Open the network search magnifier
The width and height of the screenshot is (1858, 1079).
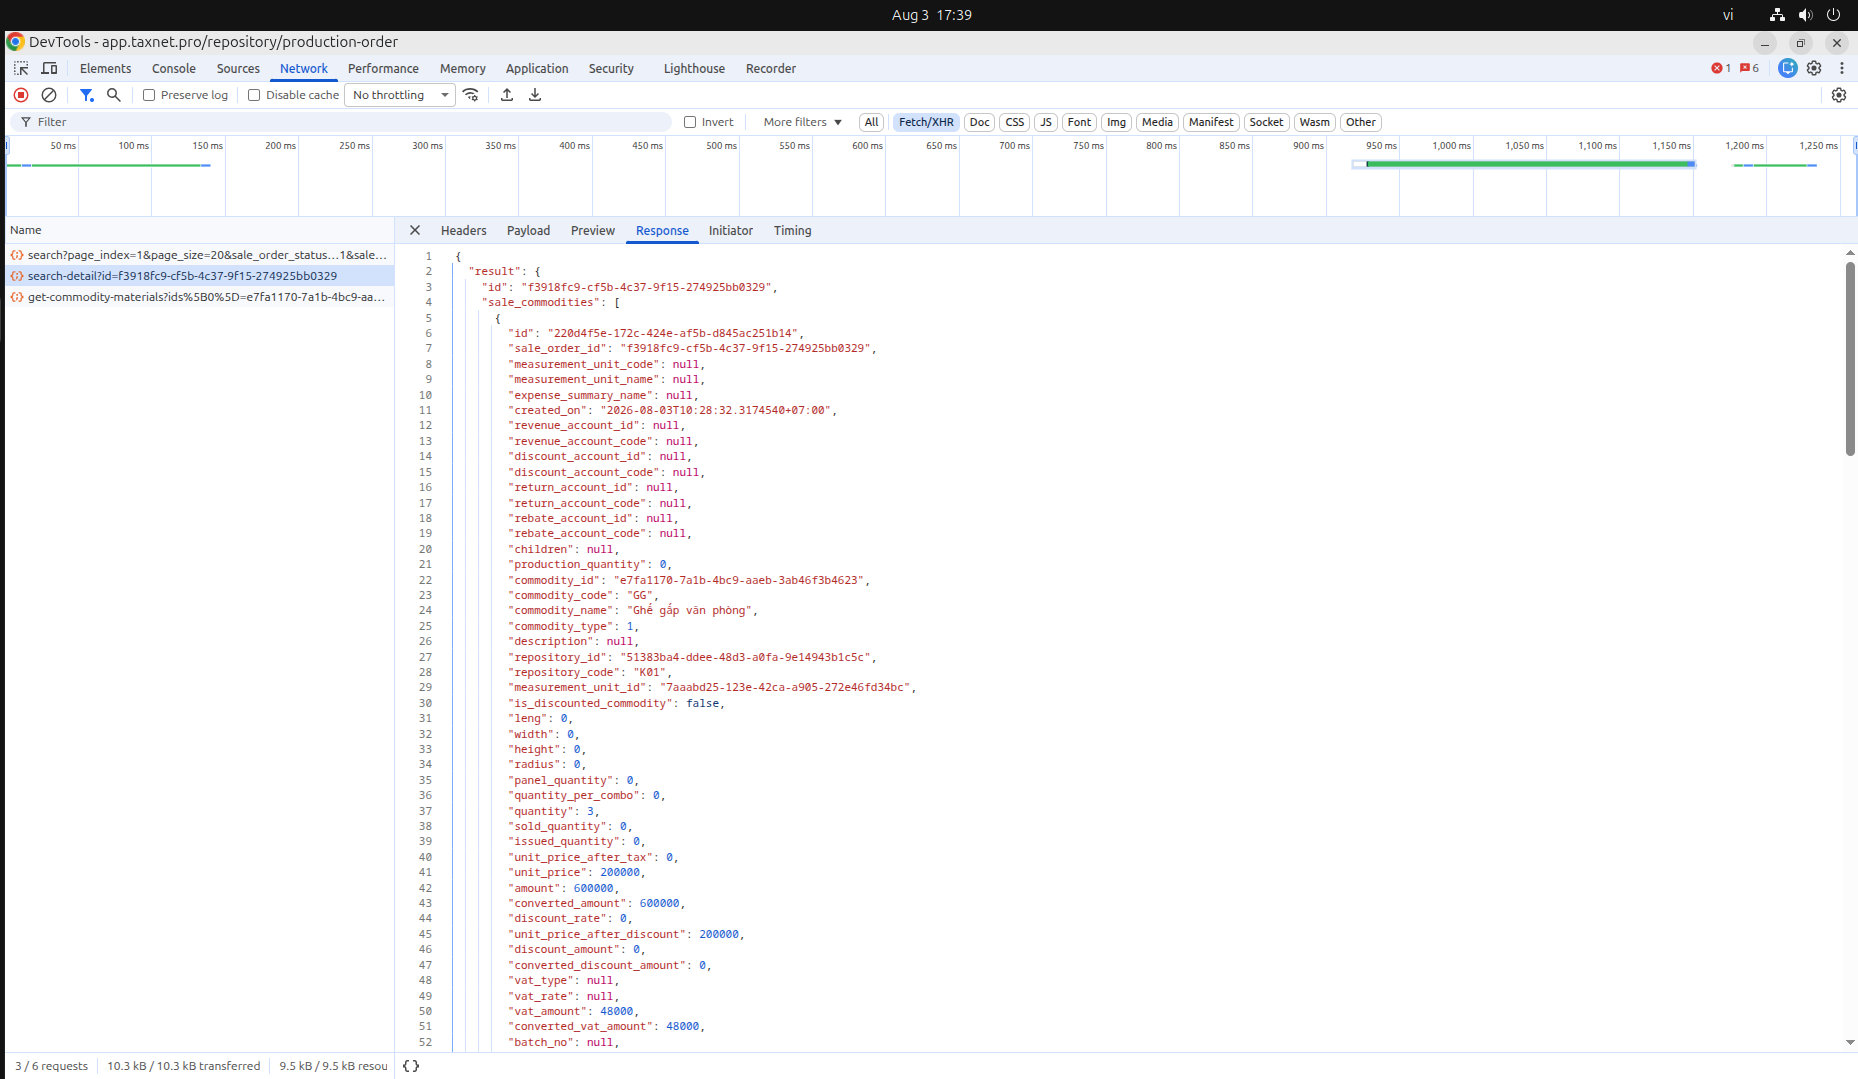click(x=114, y=95)
